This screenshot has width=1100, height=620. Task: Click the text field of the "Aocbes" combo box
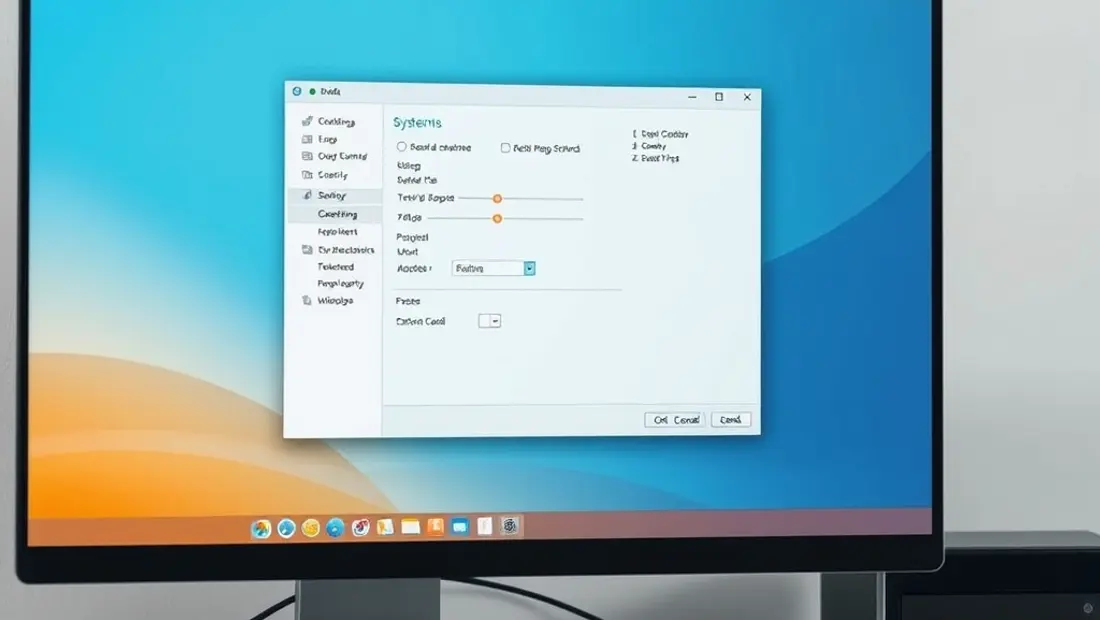pyautogui.click(x=488, y=268)
